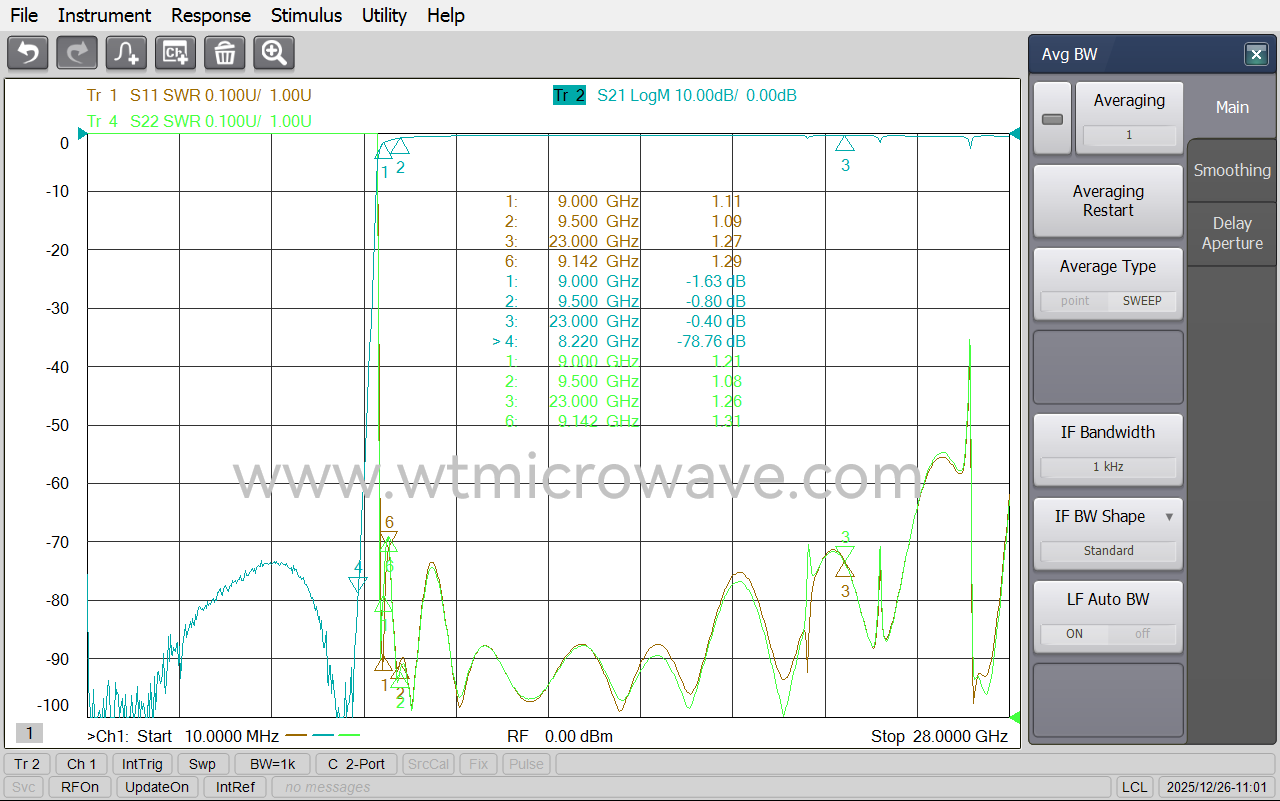
Task: Add a new channel toolbar icon
Action: (175, 53)
